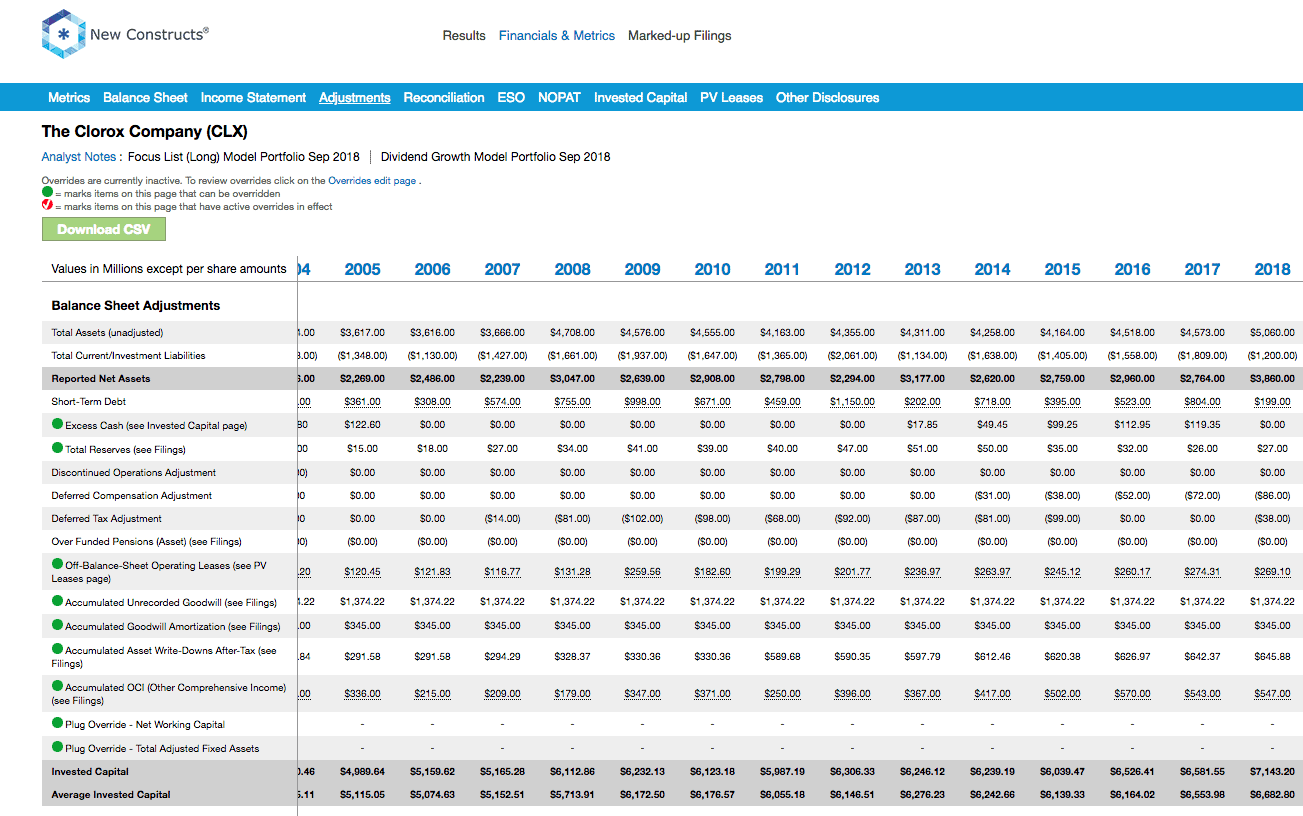Screen dimensions: 1303x816
Task: Click the 2012 year column header
Action: click(852, 269)
